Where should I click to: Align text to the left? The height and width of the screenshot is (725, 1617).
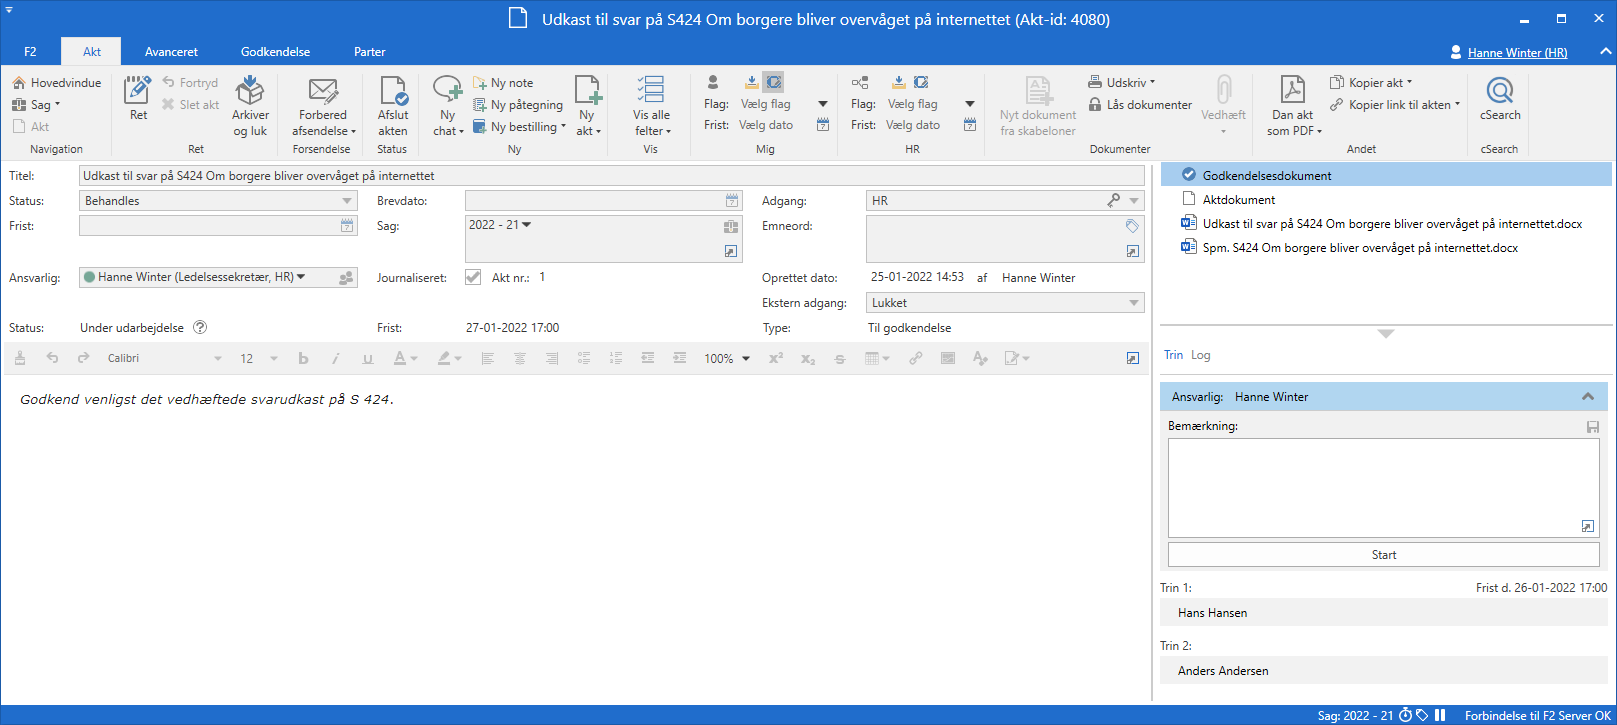point(488,358)
